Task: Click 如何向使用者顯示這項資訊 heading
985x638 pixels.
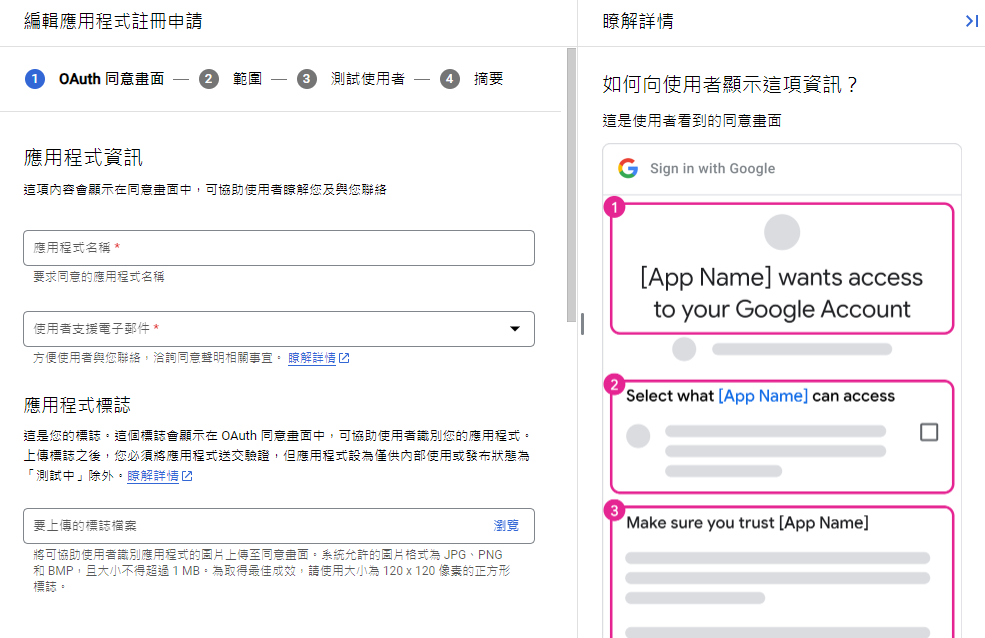Action: pos(729,84)
